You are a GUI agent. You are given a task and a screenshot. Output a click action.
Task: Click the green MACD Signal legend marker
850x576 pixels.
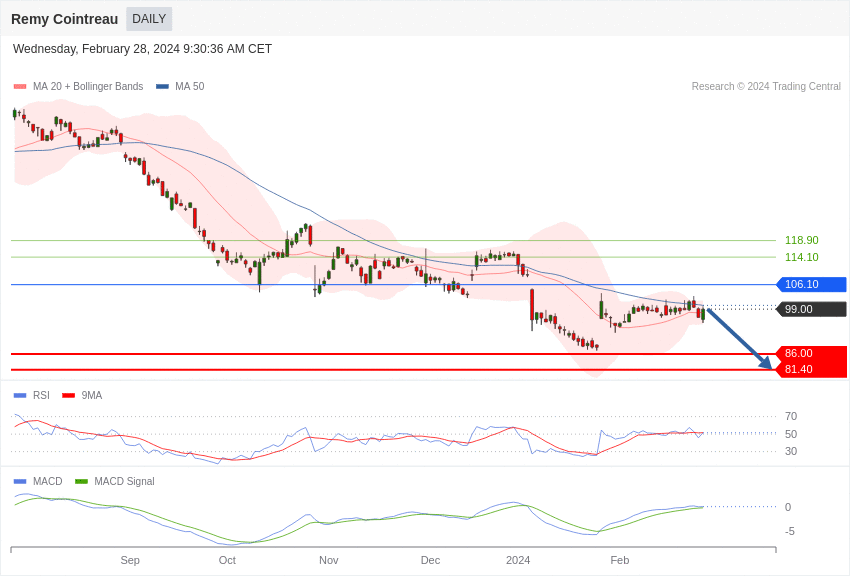click(x=81, y=482)
